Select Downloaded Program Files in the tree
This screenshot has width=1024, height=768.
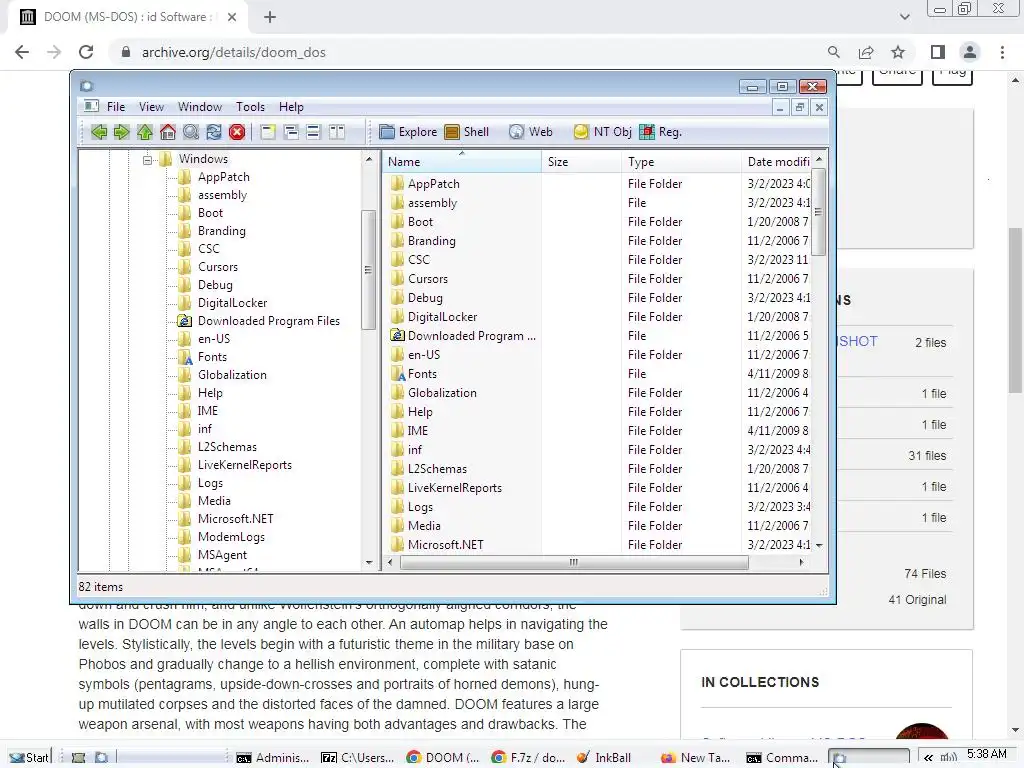point(268,321)
